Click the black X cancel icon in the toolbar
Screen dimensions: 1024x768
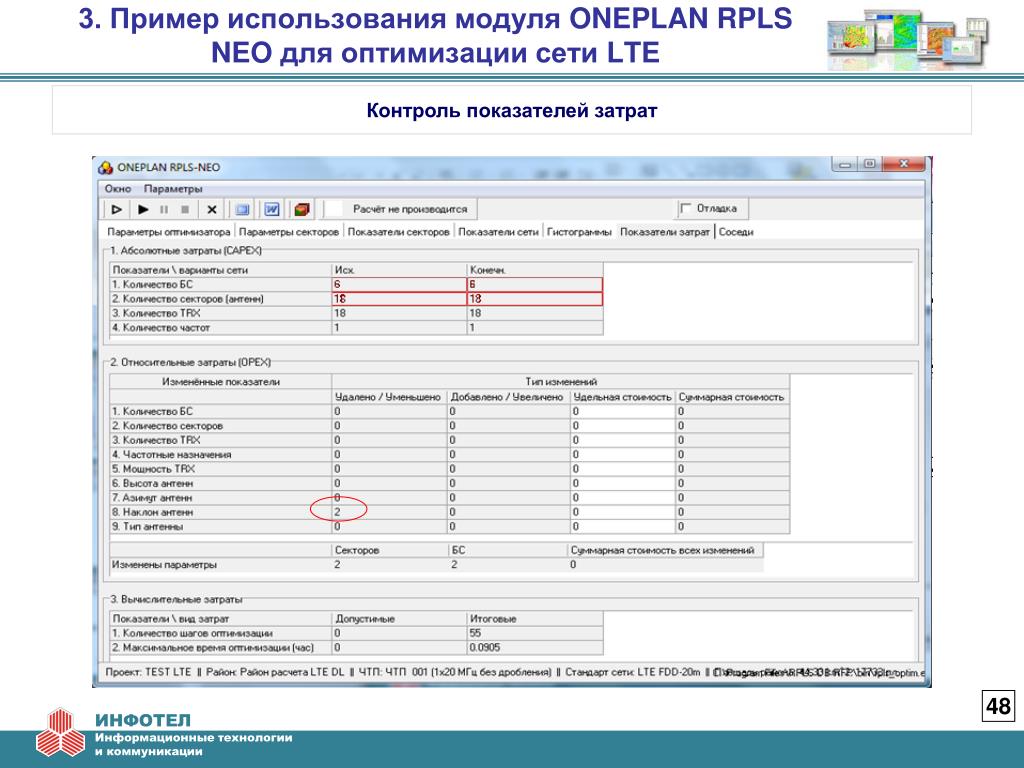coord(212,210)
